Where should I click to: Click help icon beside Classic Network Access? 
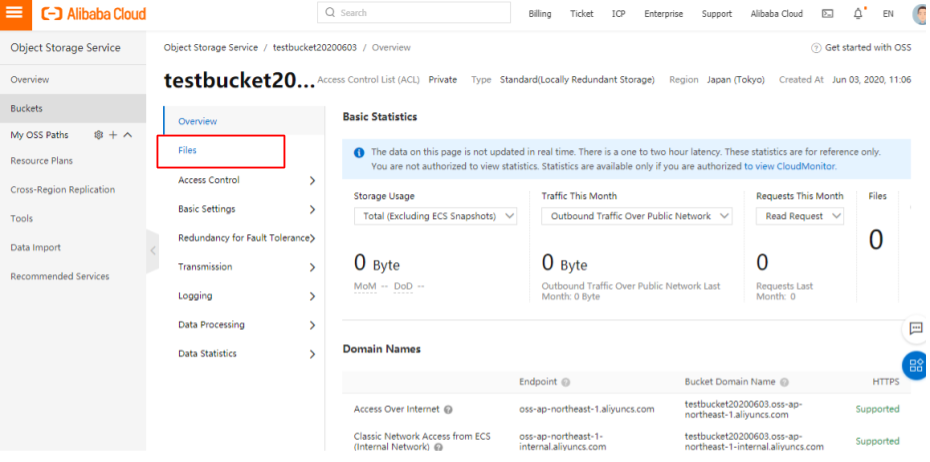coord(438,447)
